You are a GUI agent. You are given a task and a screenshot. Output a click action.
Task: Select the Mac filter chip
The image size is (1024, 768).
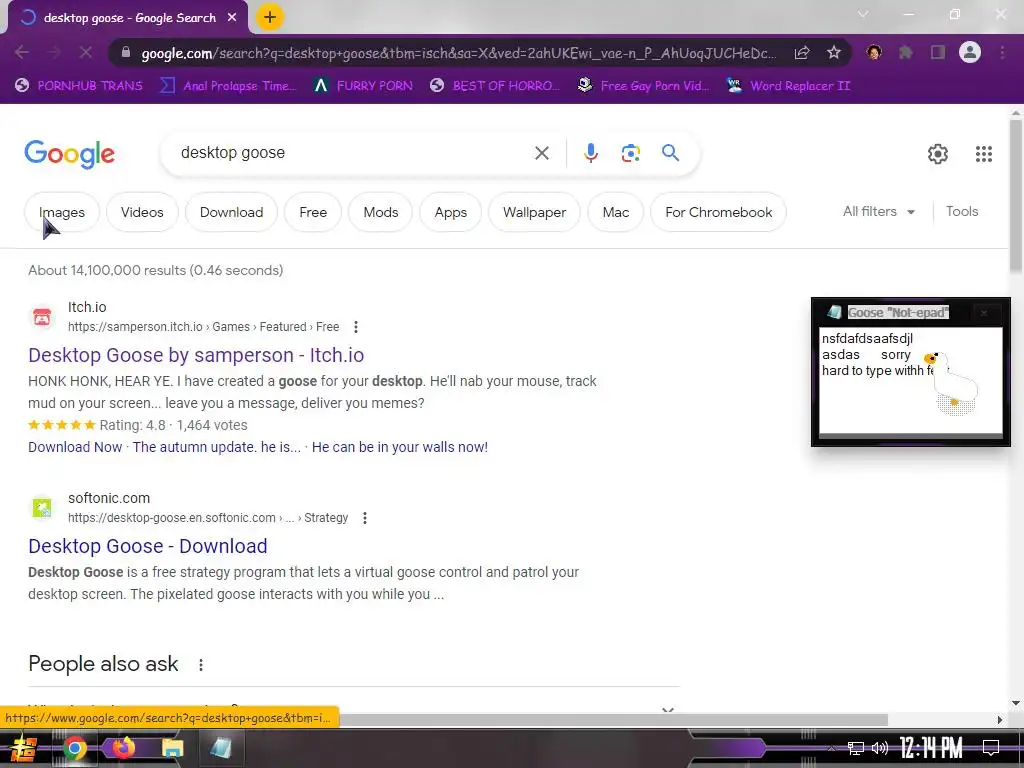coord(616,212)
